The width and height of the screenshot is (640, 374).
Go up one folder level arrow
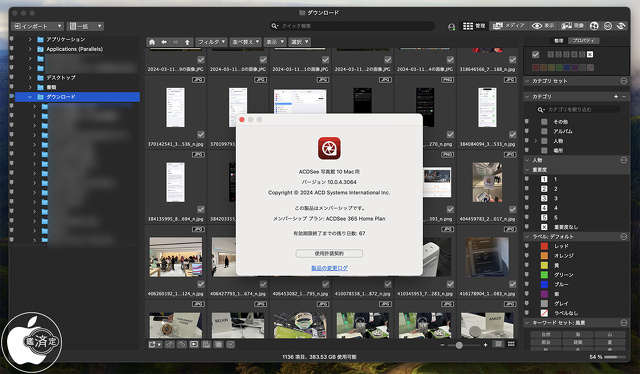(x=187, y=42)
